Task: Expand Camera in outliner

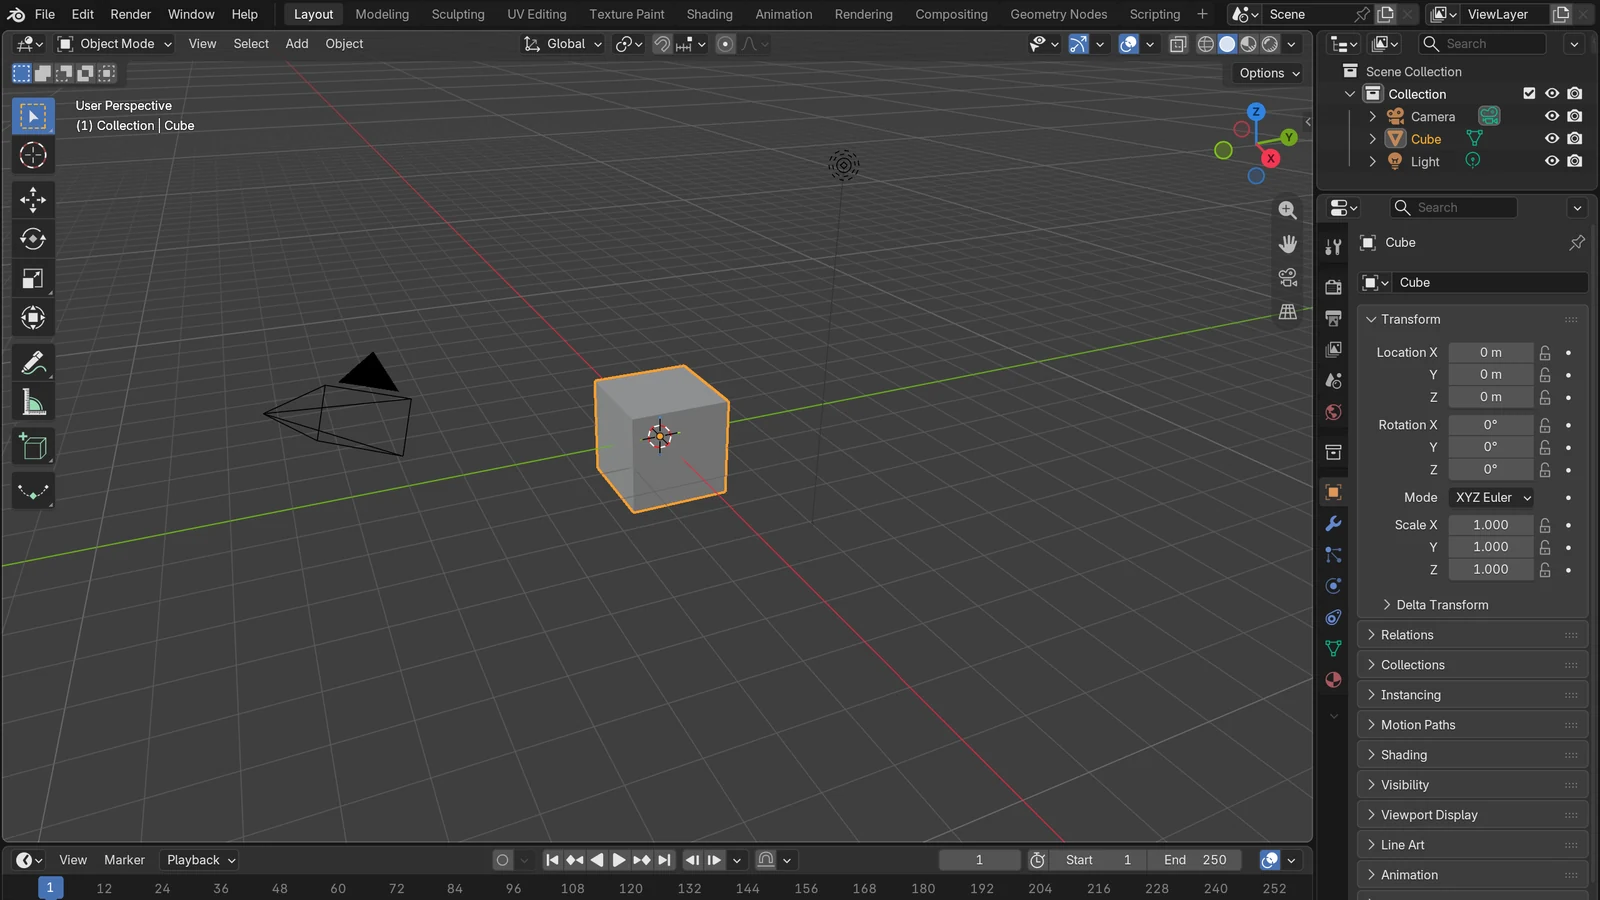Action: pyautogui.click(x=1373, y=117)
